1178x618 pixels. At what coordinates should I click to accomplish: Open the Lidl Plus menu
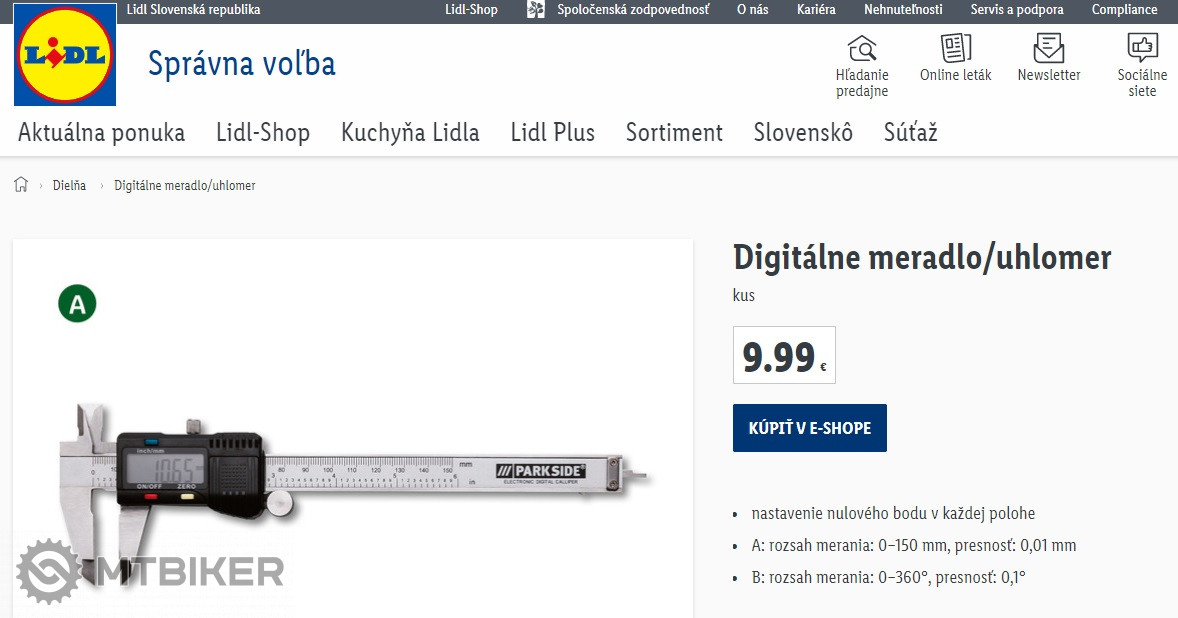point(552,133)
